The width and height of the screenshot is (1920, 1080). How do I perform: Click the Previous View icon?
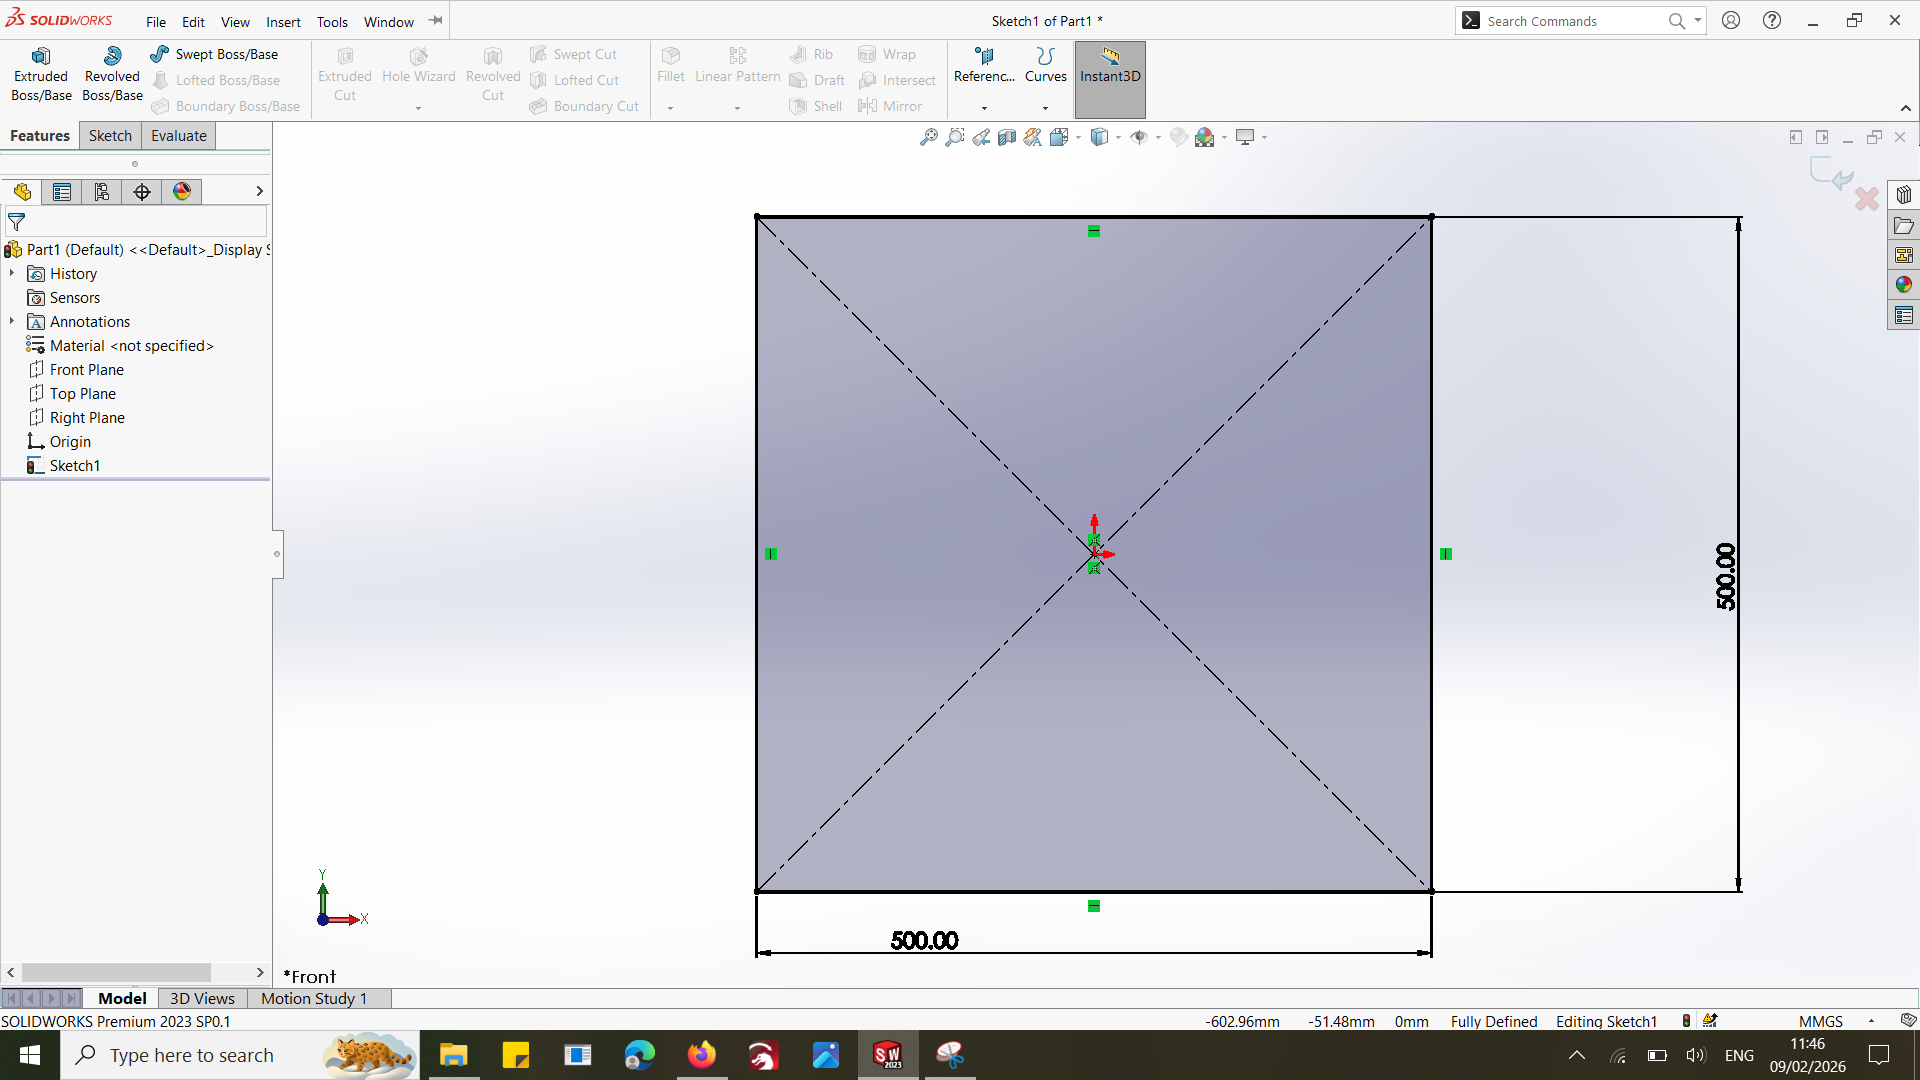tap(981, 137)
